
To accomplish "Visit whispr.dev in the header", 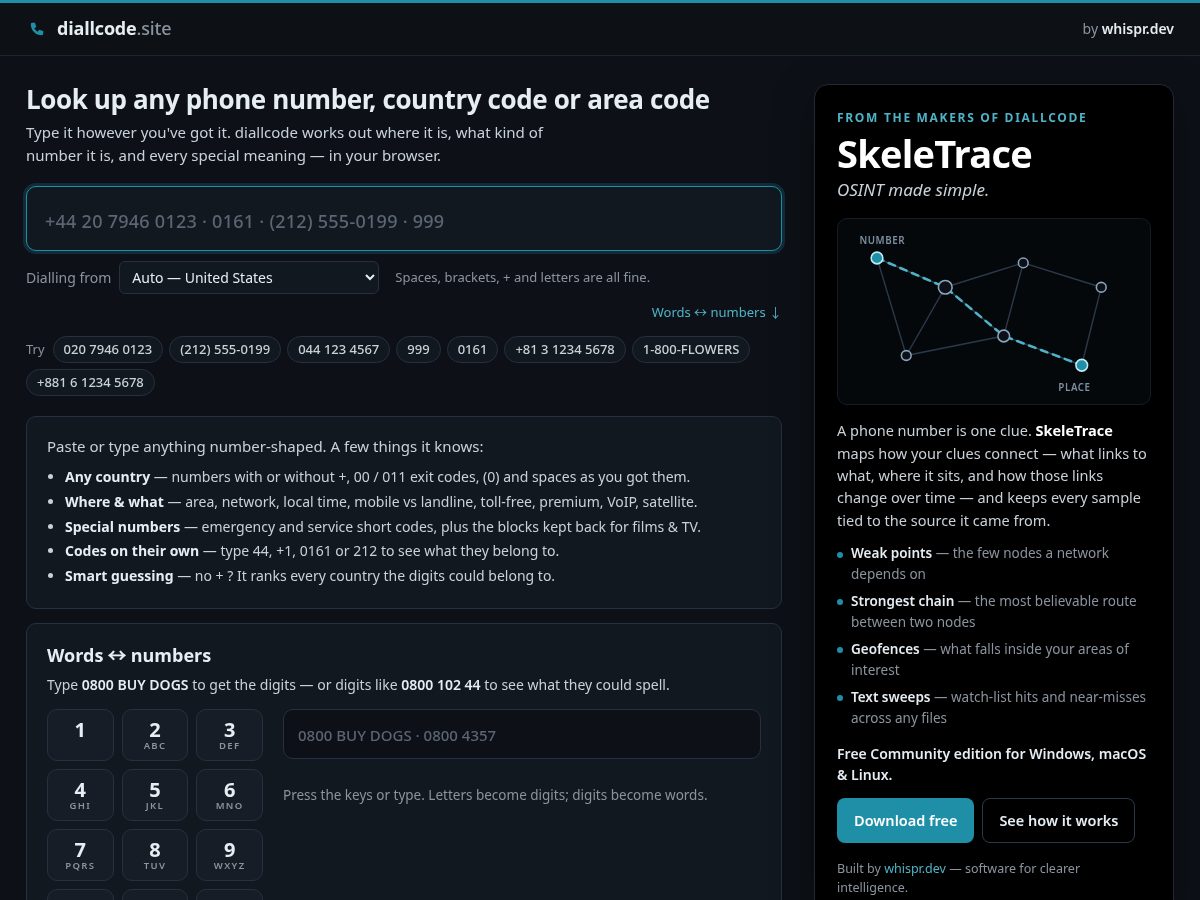I will point(1137,29).
